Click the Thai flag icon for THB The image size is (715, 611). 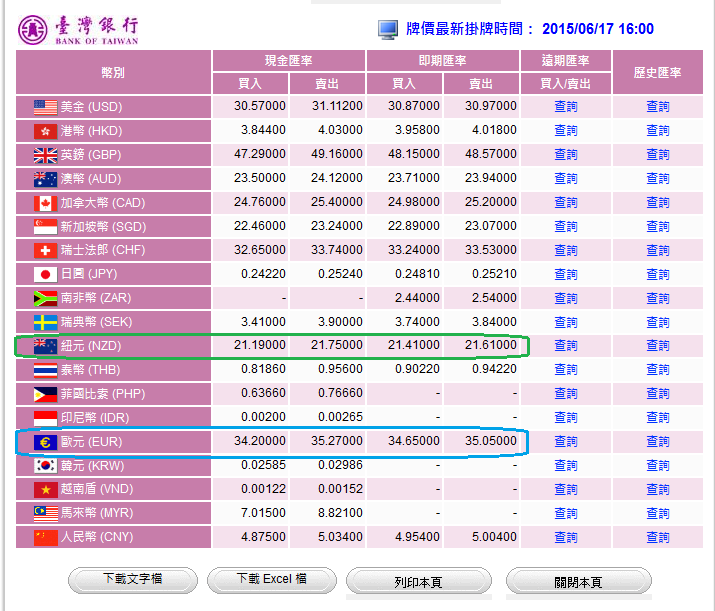45,370
